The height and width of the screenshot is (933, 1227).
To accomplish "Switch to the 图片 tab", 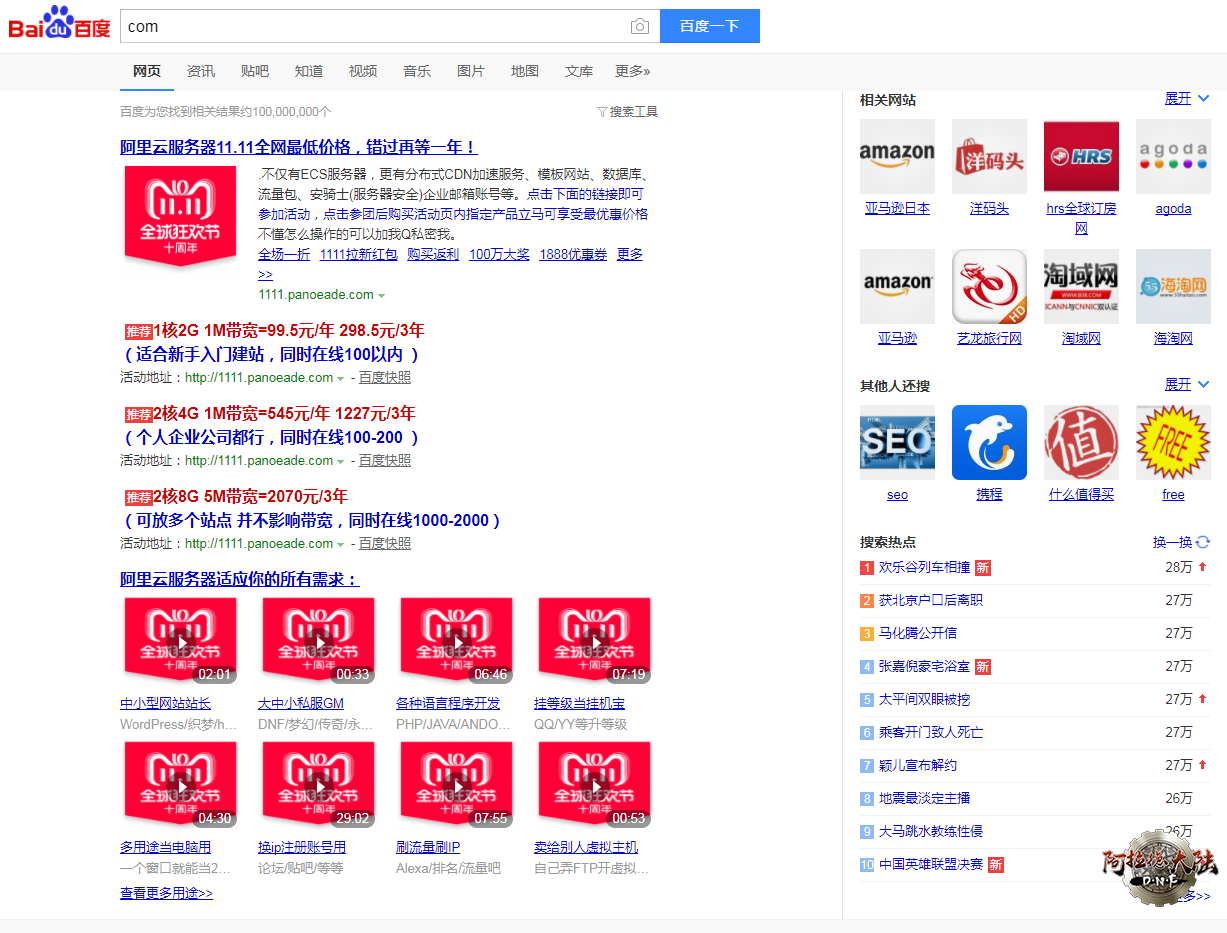I will click(471, 71).
